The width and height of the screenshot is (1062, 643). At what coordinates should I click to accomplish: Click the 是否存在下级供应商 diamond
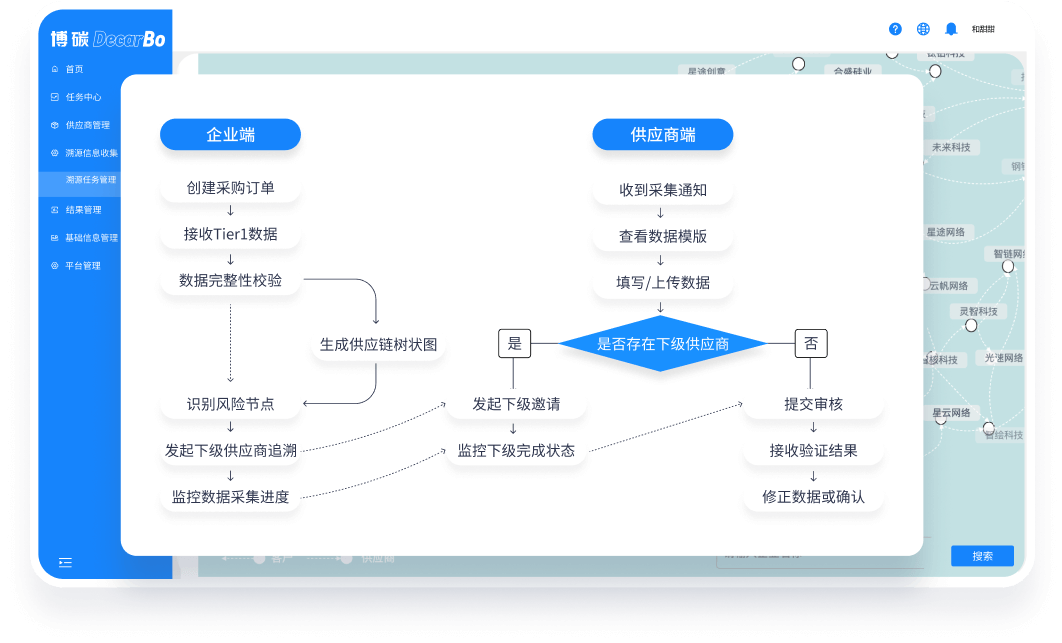tap(662, 344)
